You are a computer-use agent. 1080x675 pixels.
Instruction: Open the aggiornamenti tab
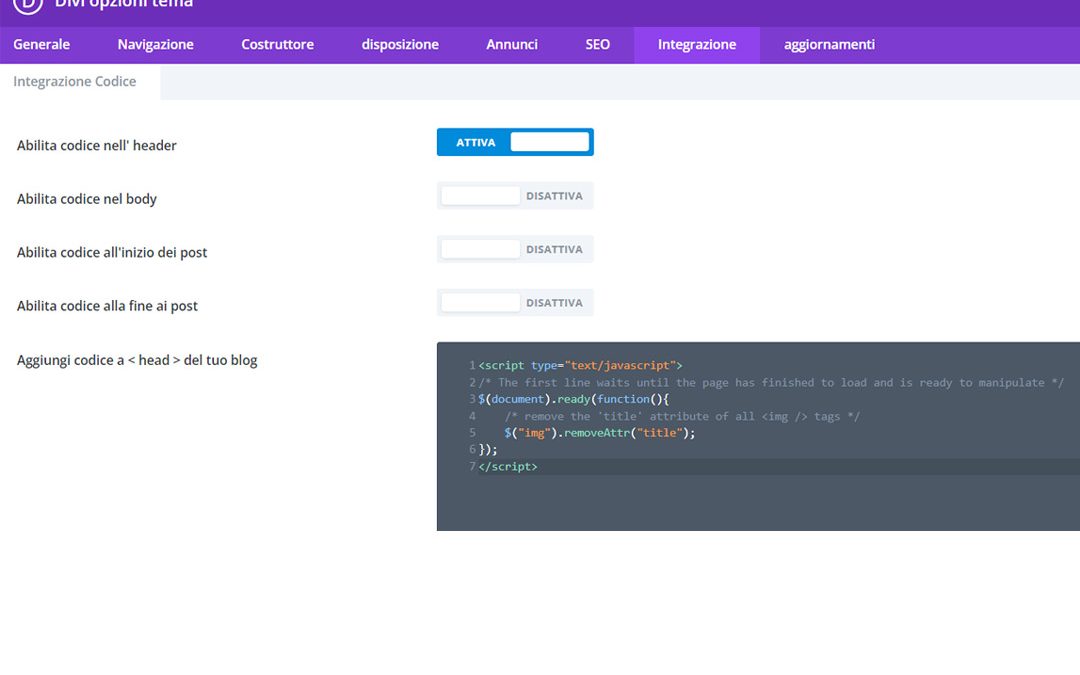829,45
